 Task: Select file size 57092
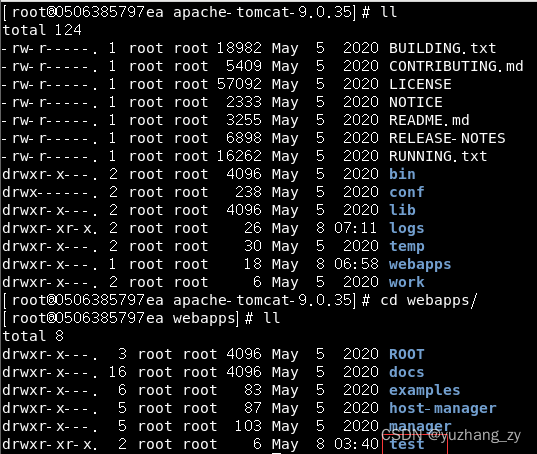tap(239, 84)
